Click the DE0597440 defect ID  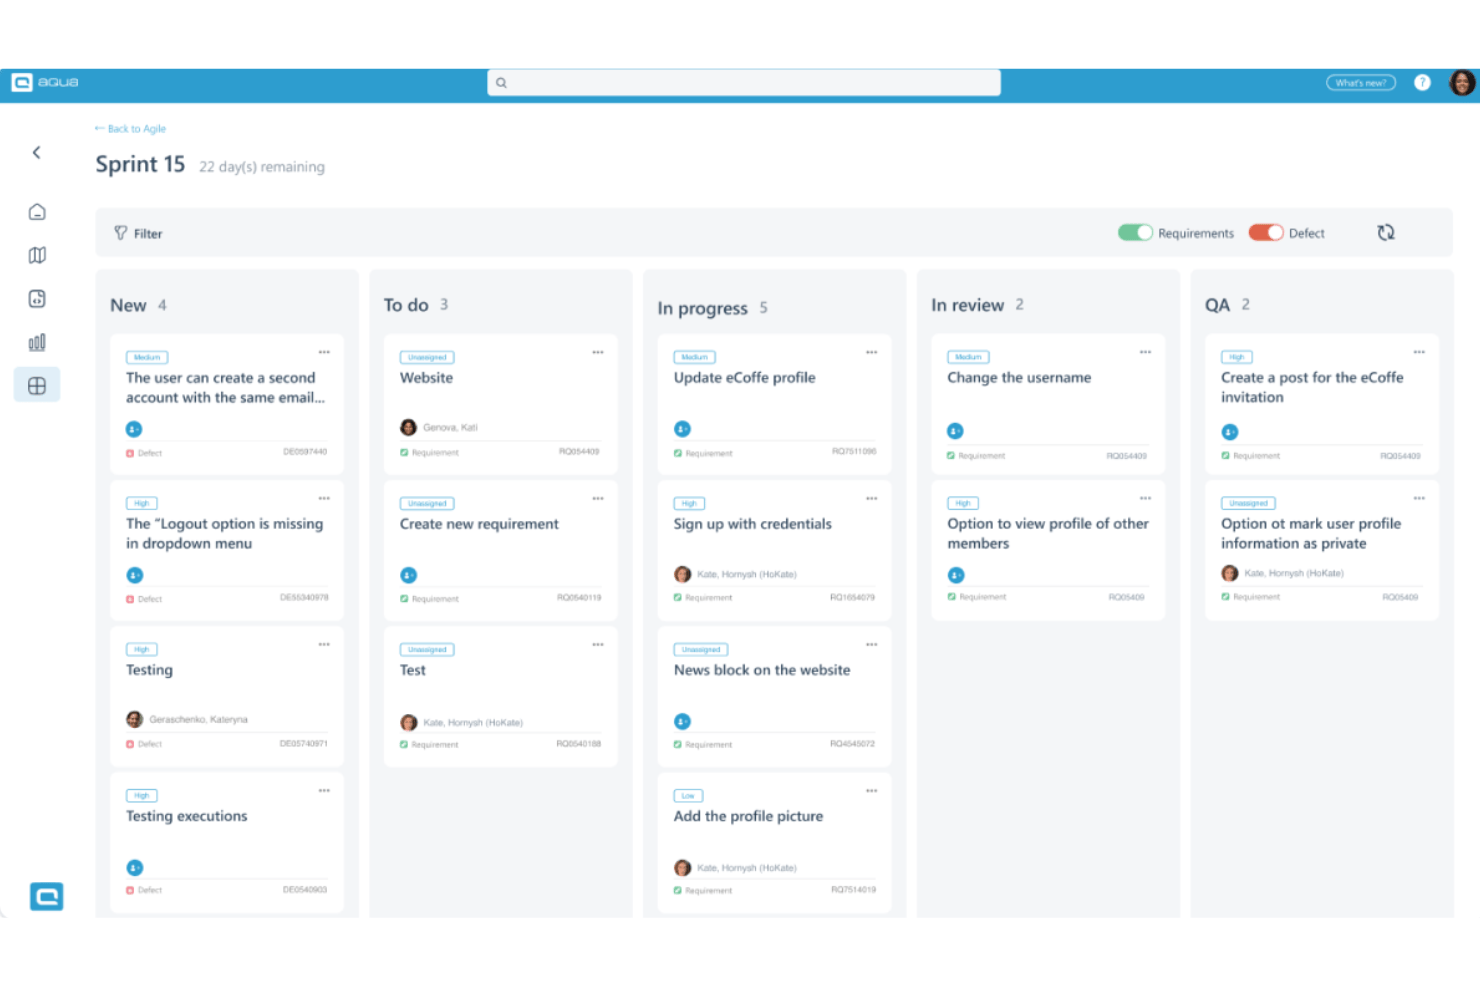tap(305, 452)
